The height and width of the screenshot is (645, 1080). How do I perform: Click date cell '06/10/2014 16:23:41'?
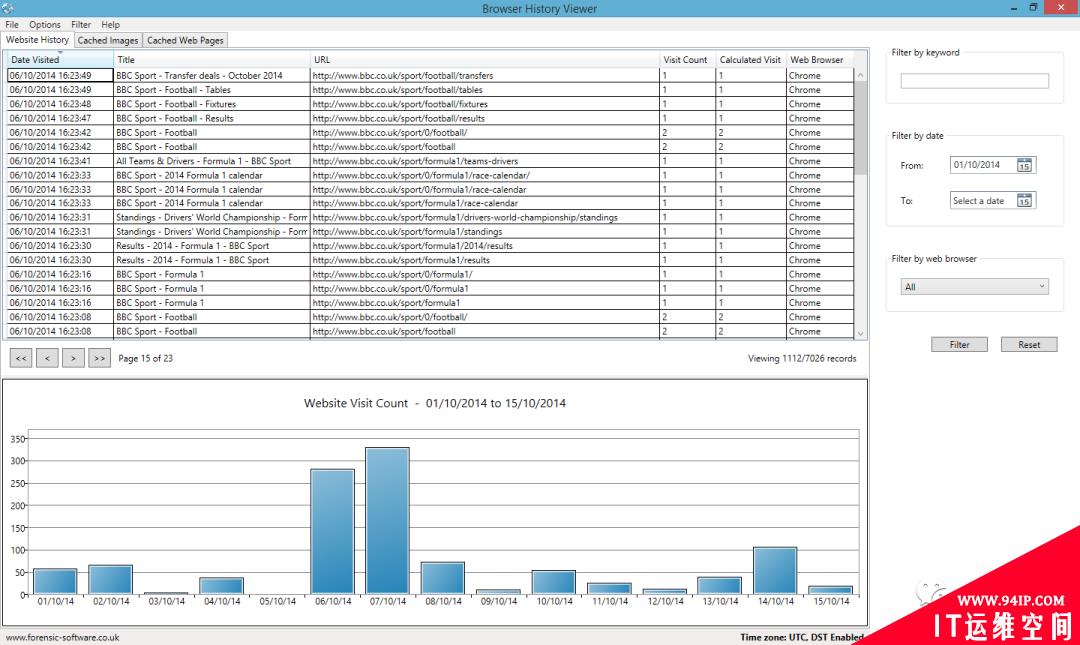tap(60, 161)
